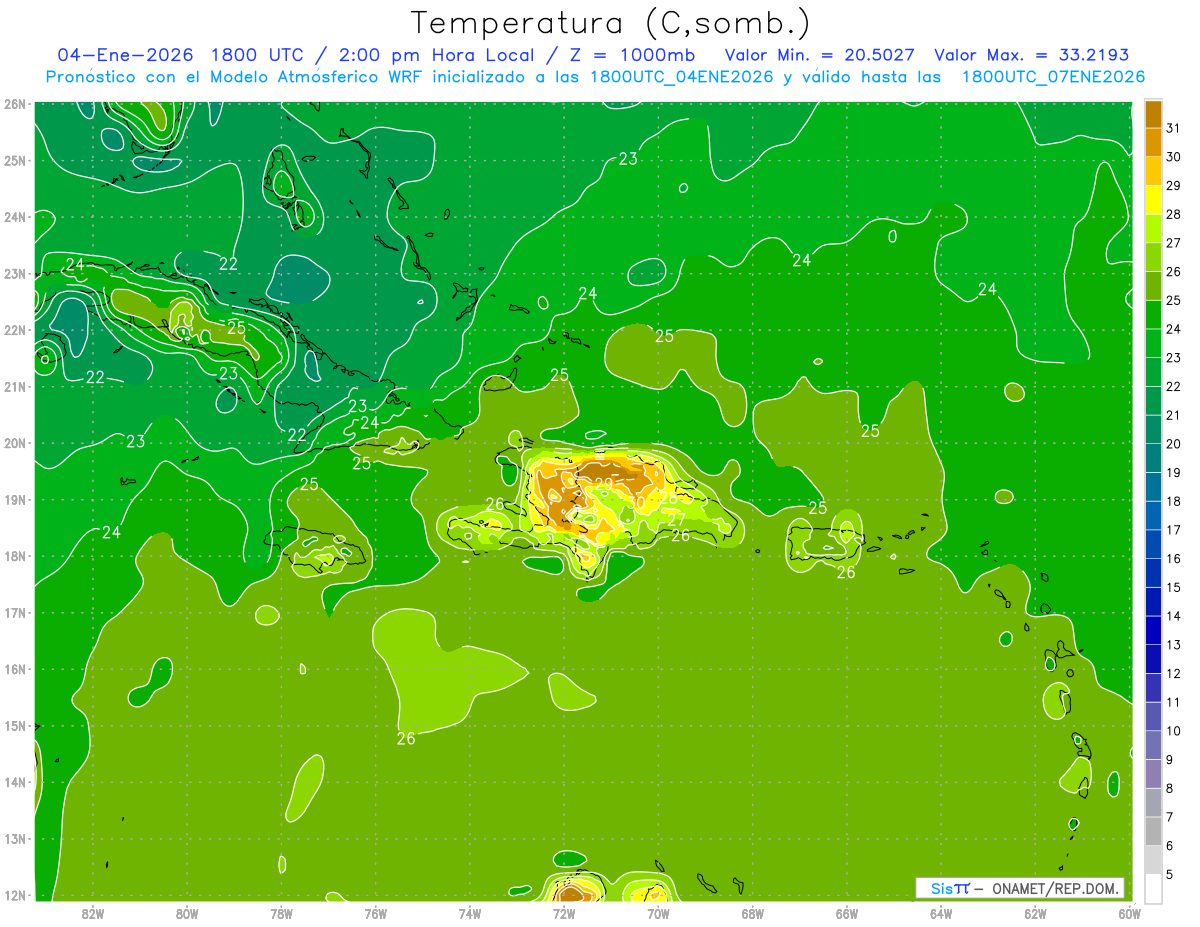This screenshot has height=927, width=1200.
Task: Click longitude label '64W'
Action: [x=941, y=913]
